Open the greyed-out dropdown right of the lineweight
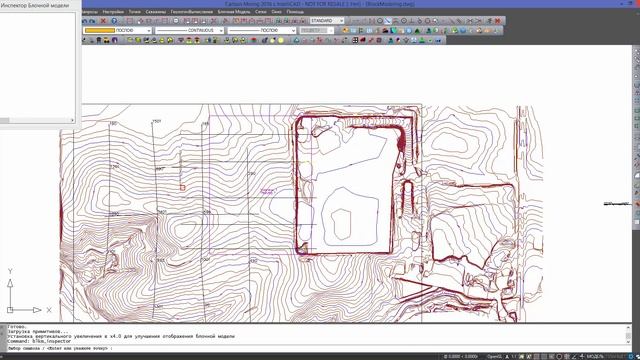640x360 pixels. point(317,31)
